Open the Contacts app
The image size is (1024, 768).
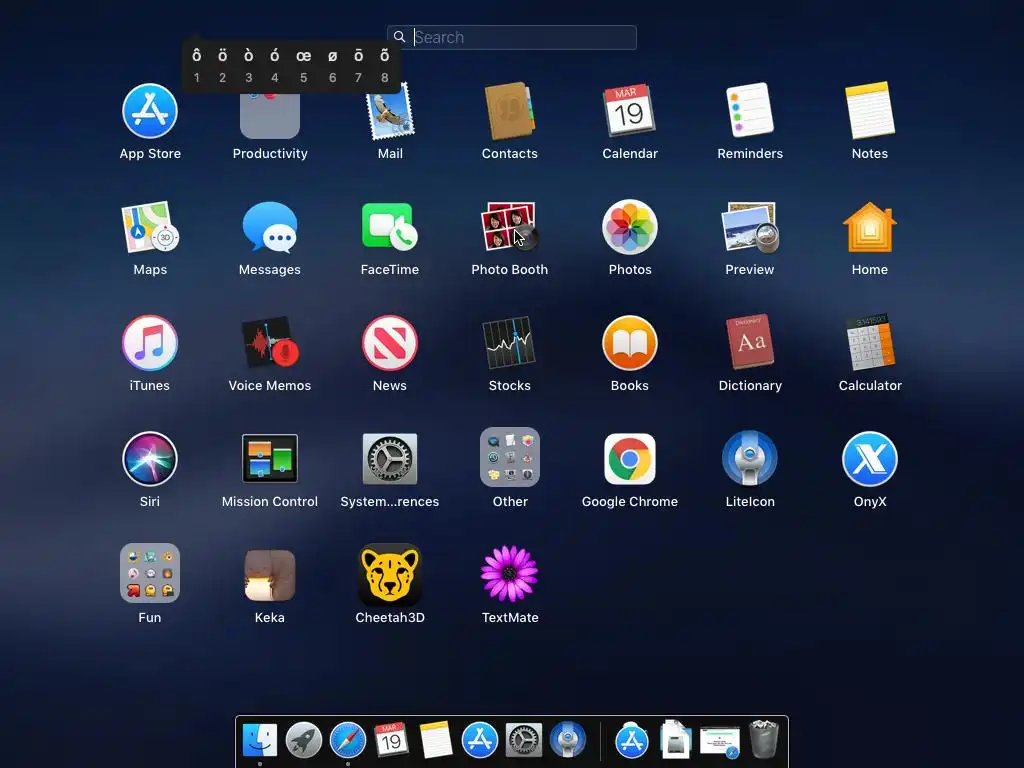point(509,111)
